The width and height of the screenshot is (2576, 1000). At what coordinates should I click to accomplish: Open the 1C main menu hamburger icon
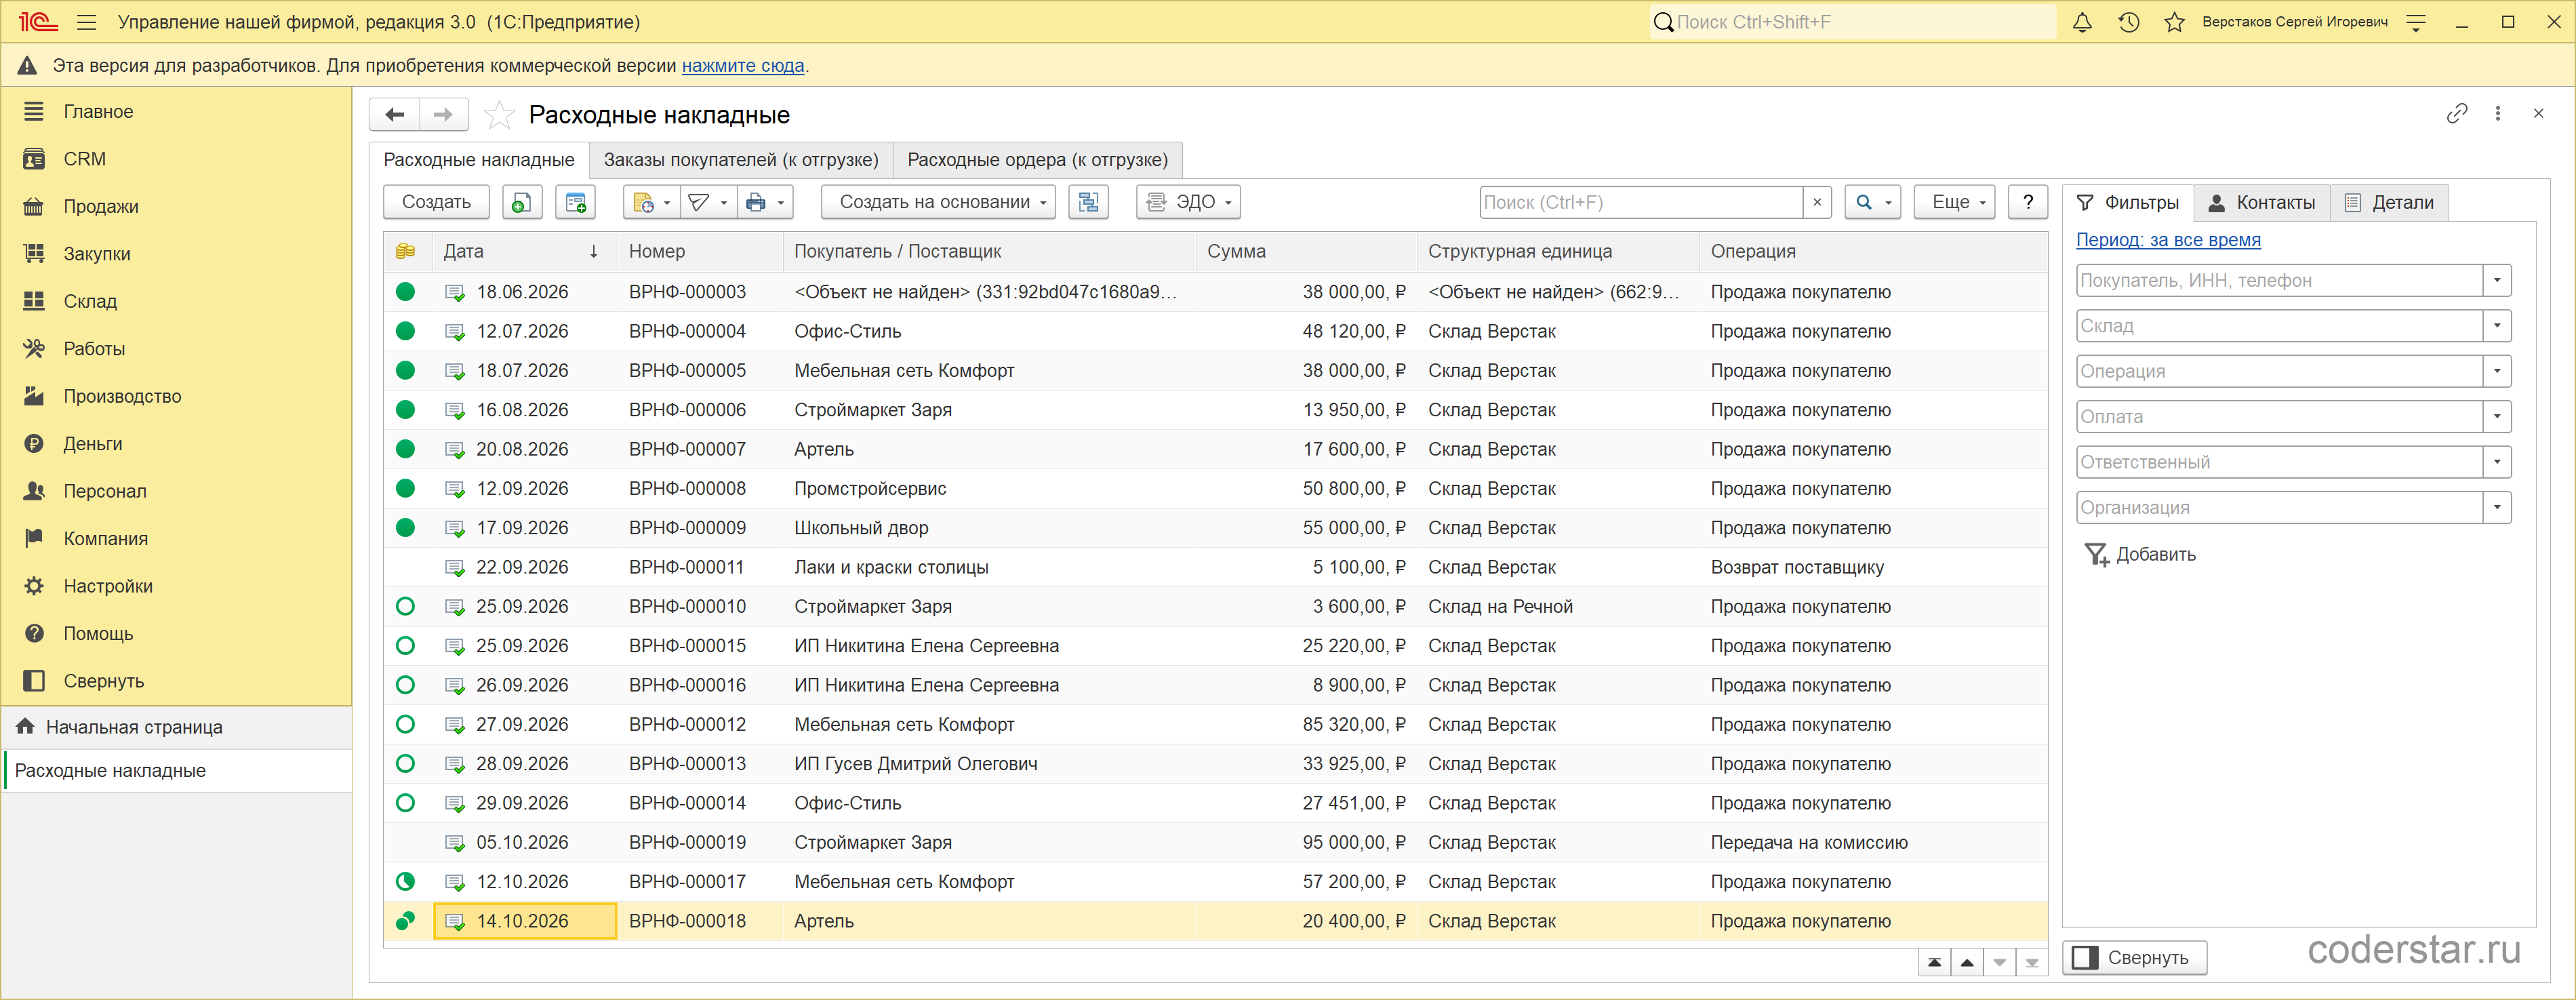click(87, 22)
